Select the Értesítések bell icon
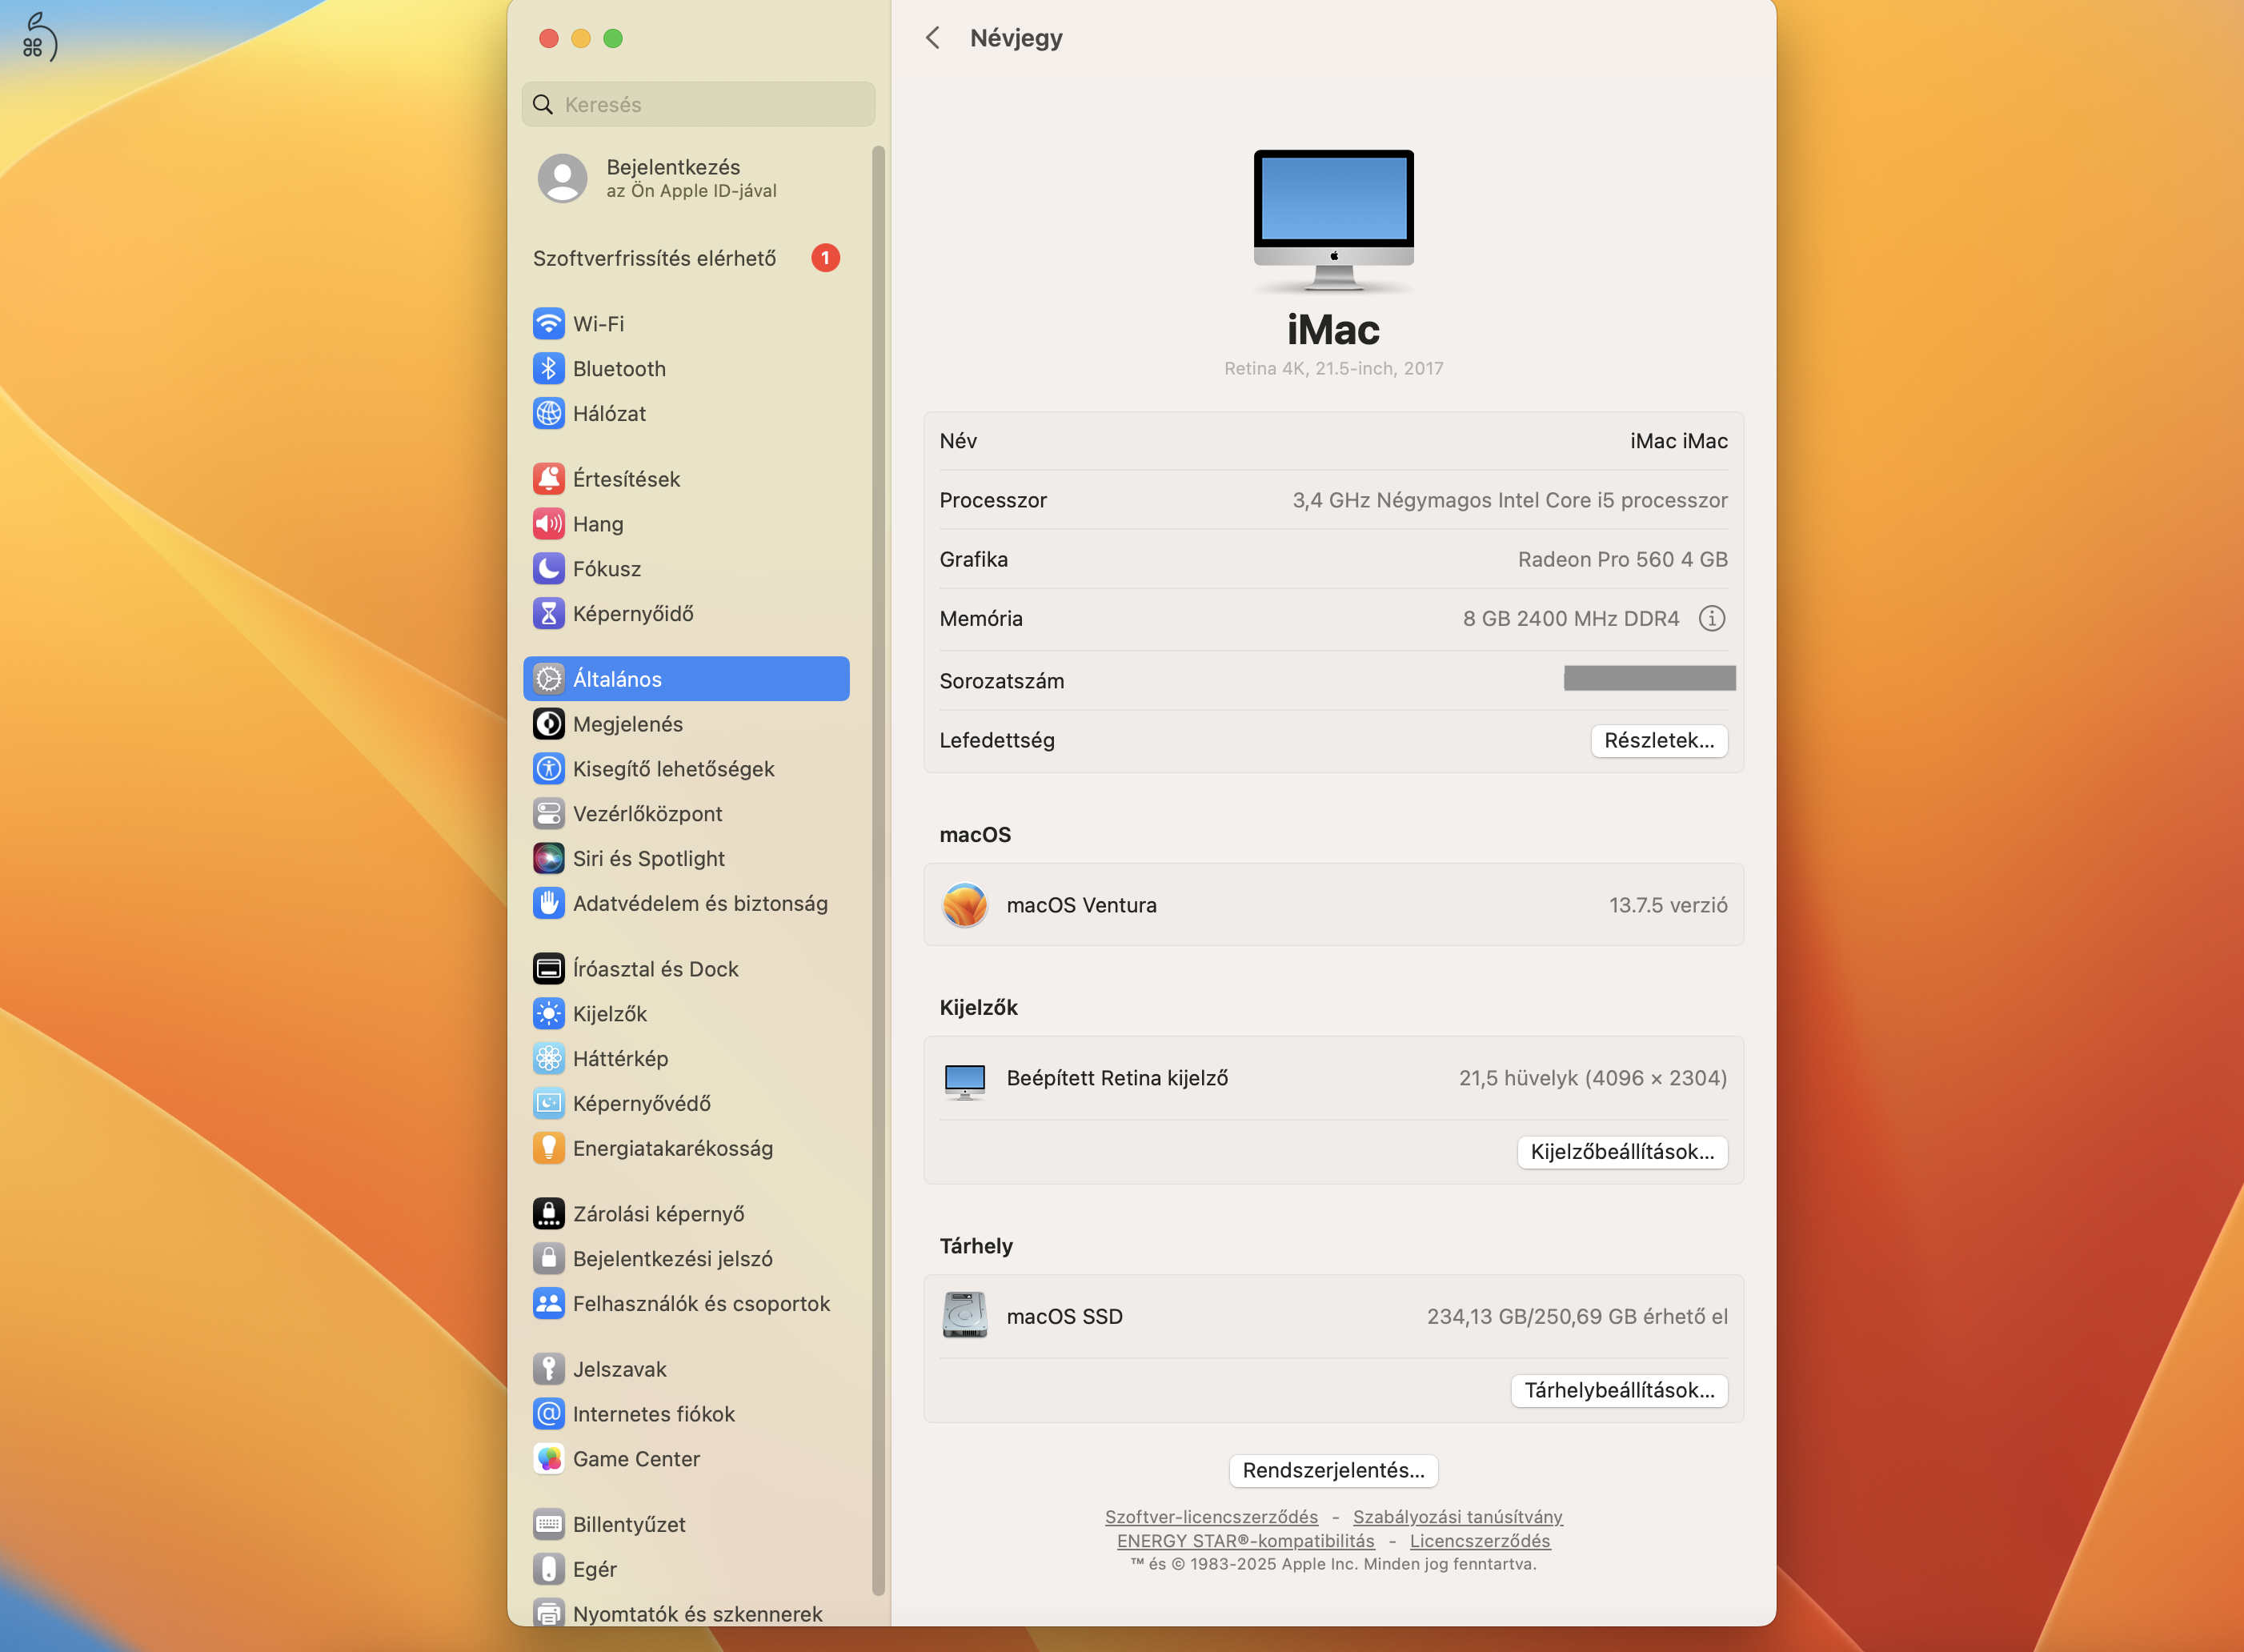This screenshot has height=1652, width=2244. point(550,478)
